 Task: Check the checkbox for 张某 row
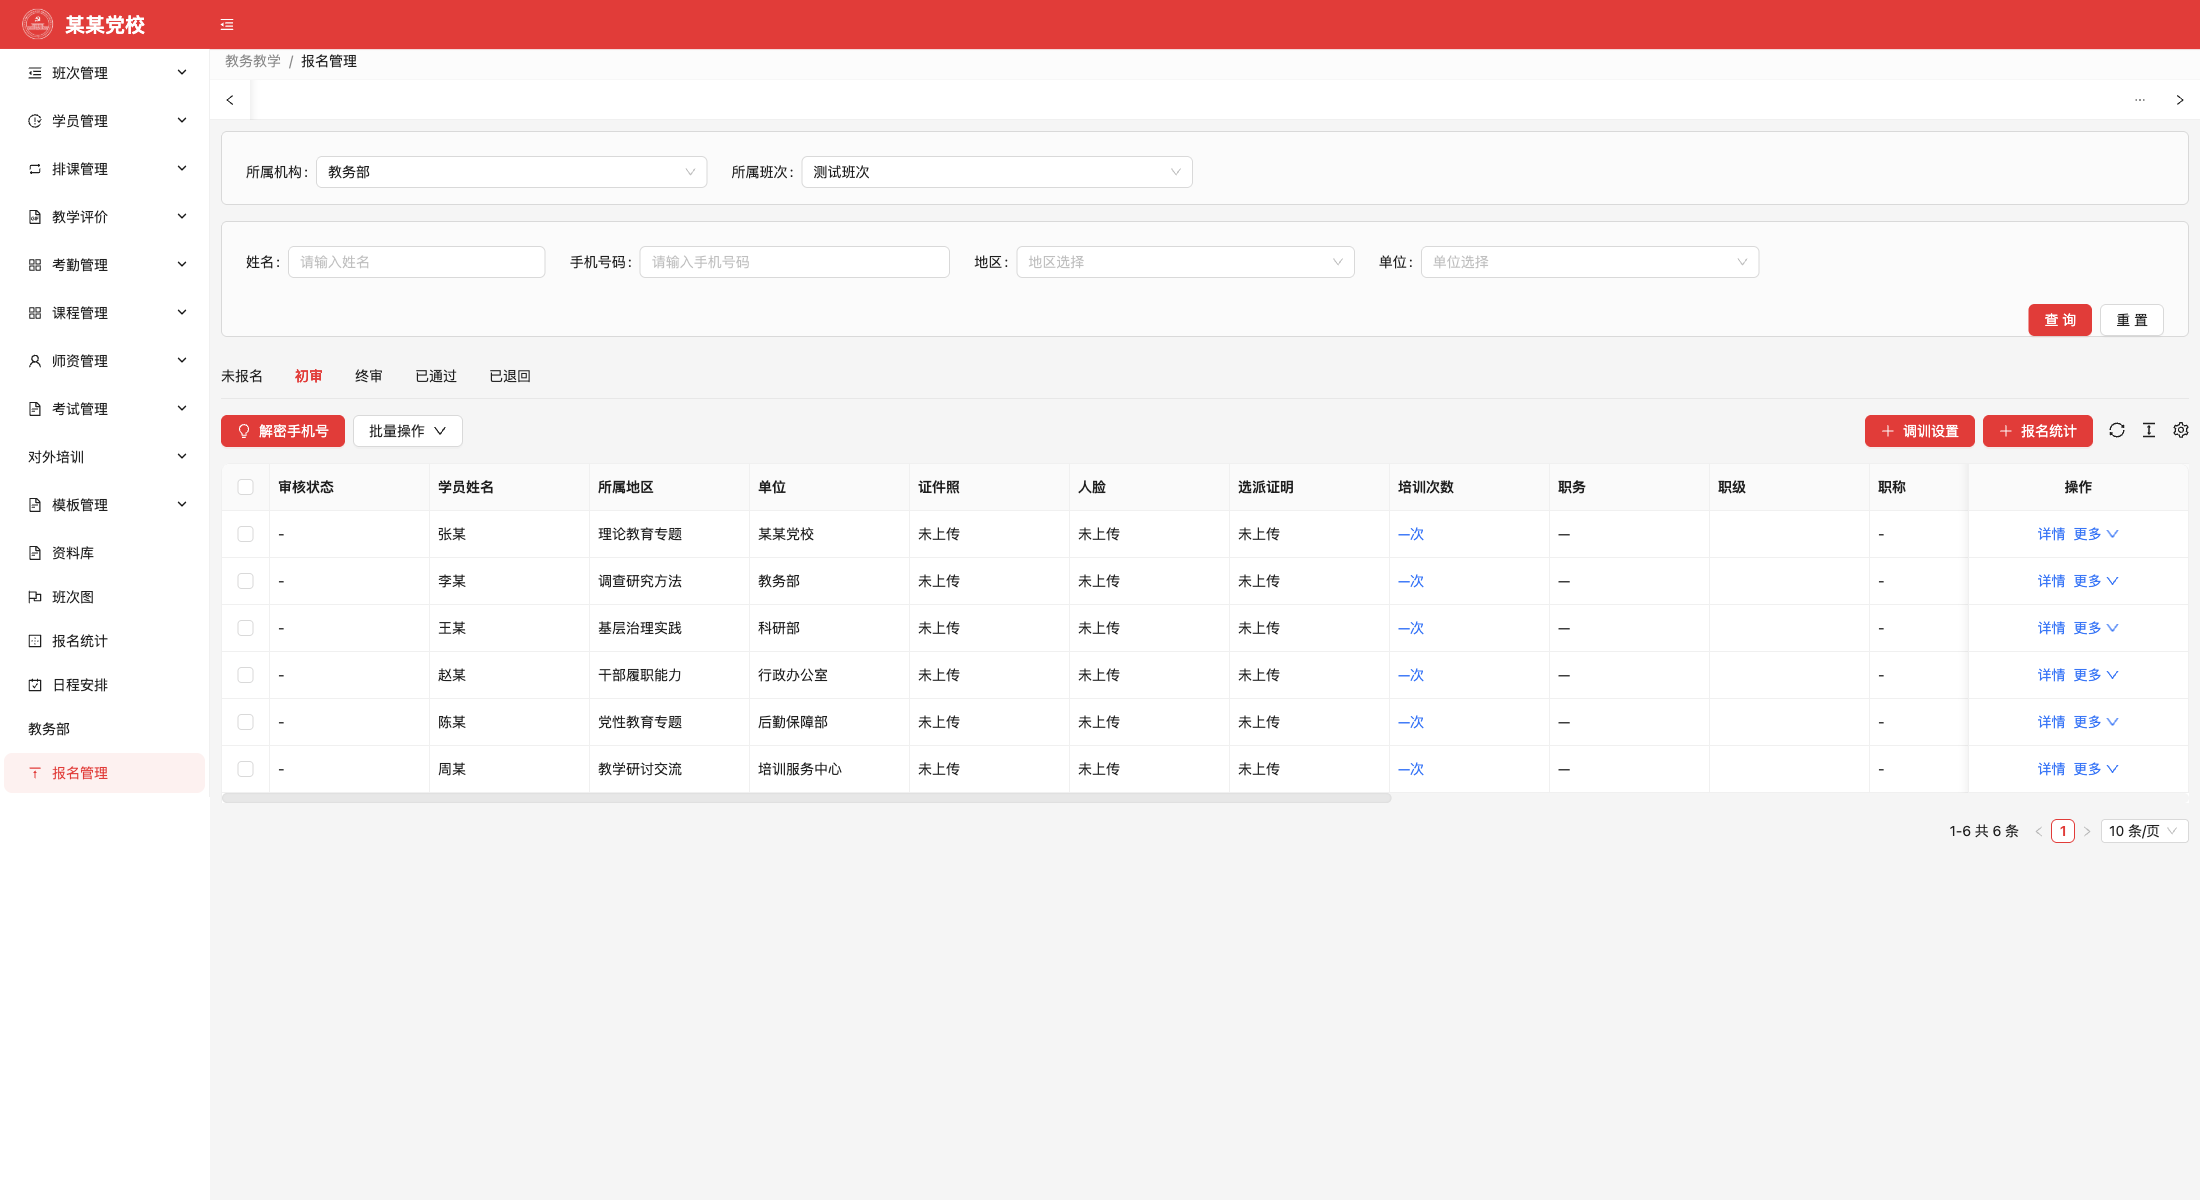[245, 534]
